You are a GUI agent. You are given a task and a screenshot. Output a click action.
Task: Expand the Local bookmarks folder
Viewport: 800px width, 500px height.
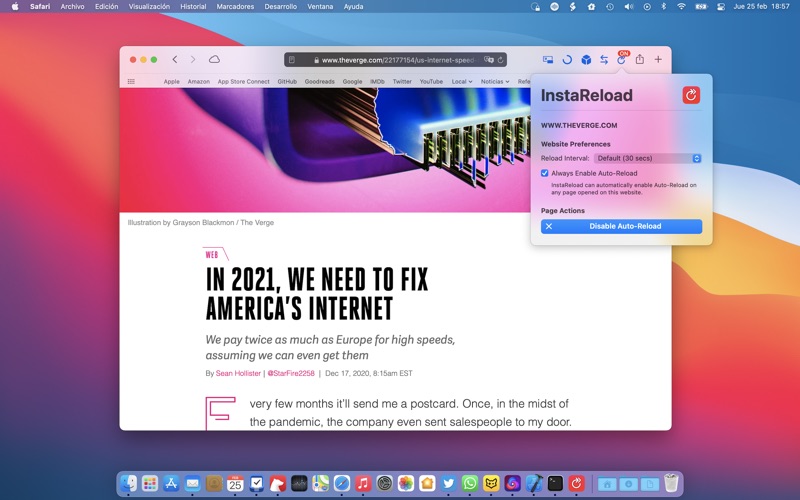pyautogui.click(x=462, y=82)
